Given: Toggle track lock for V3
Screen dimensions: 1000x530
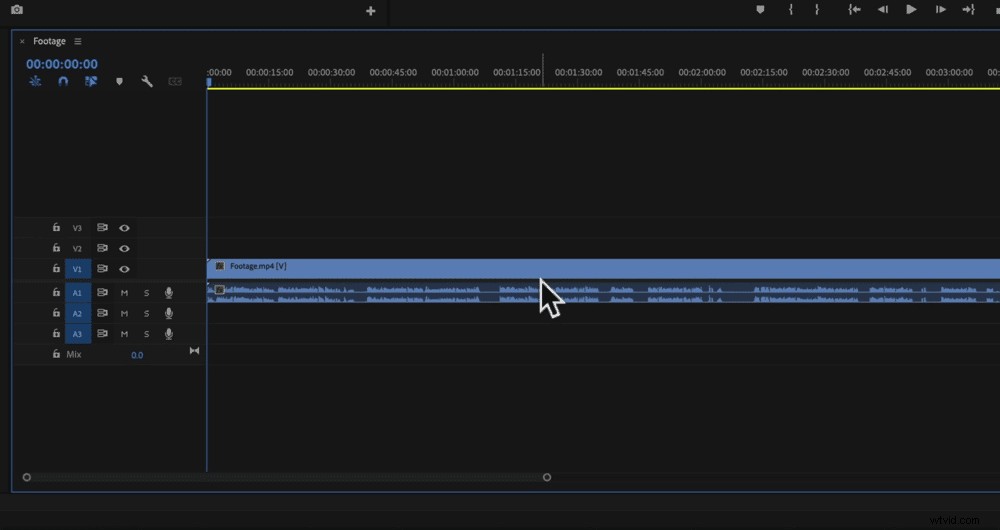Looking at the screenshot, I should (56, 227).
